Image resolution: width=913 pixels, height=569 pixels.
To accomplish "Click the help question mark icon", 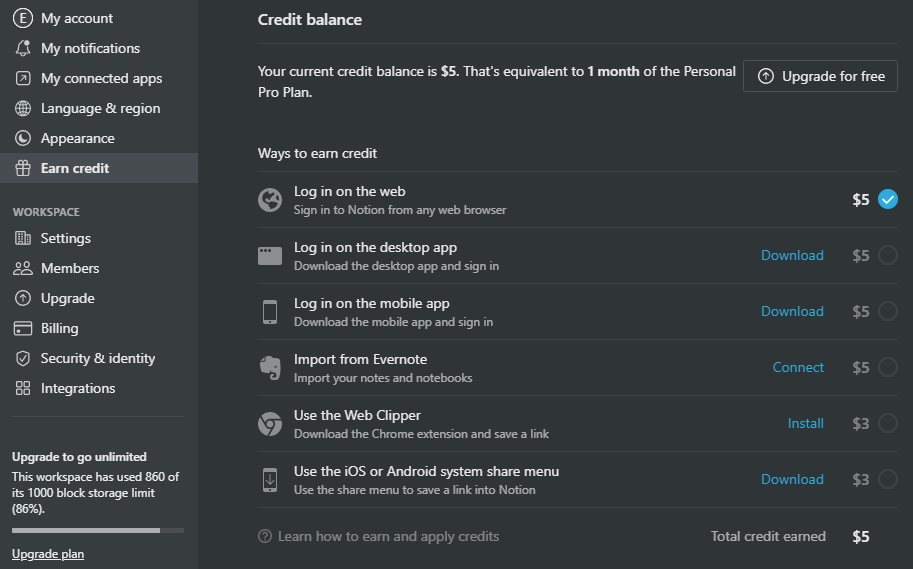I will [x=265, y=536].
